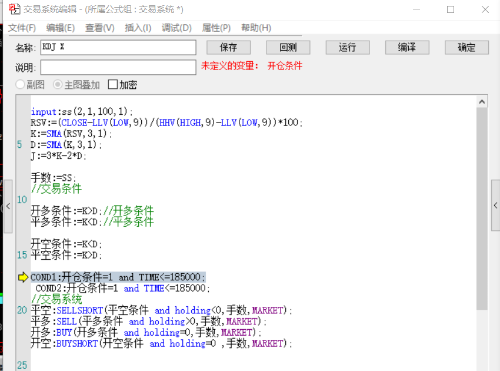This screenshot has width=500, height=371.
Task: Click the 开多:BUY line
Action: [146, 332]
